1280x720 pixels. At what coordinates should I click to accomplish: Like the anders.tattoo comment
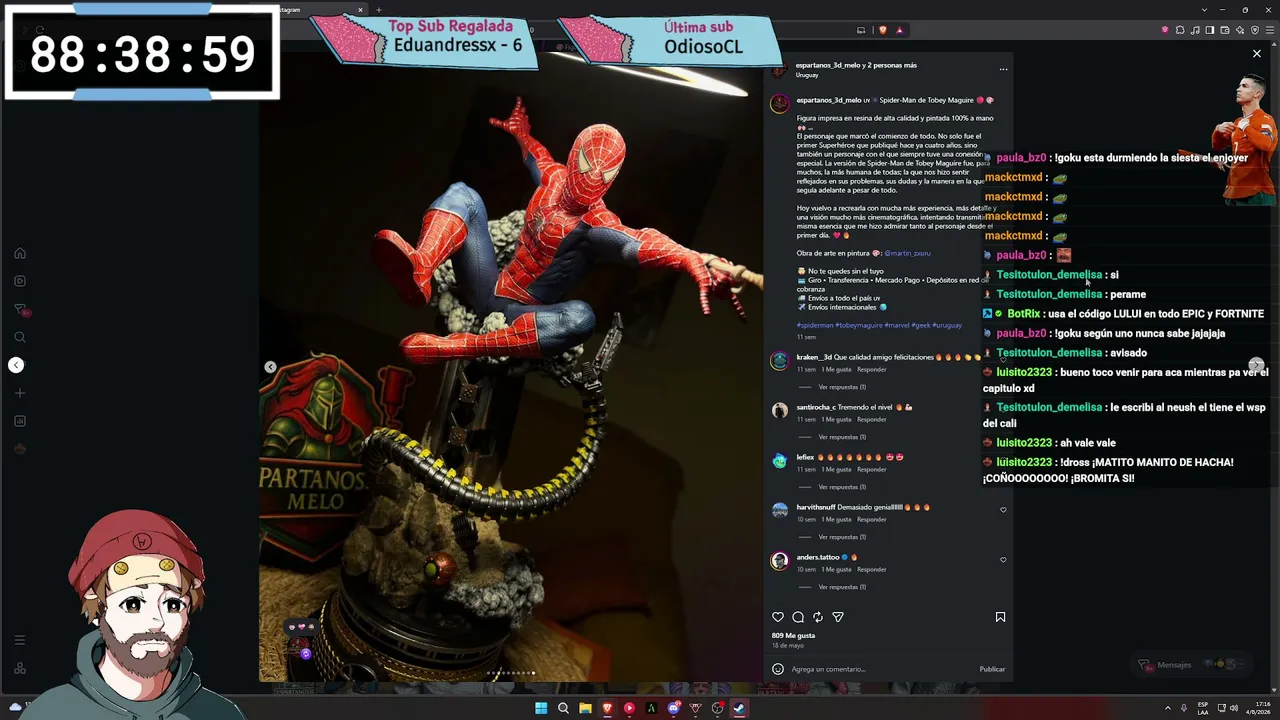(1003, 560)
